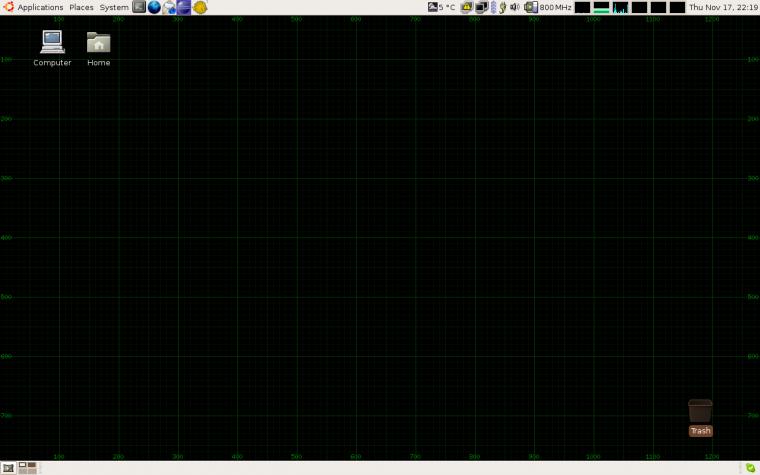This screenshot has height=475, width=760.
Task: Launch the terminal from the top panel
Action: point(139,7)
